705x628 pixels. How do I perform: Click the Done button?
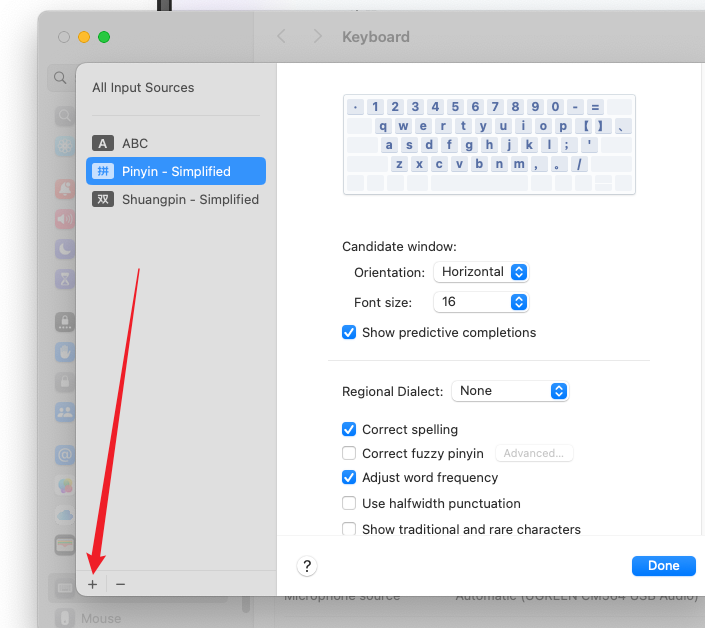coord(663,566)
